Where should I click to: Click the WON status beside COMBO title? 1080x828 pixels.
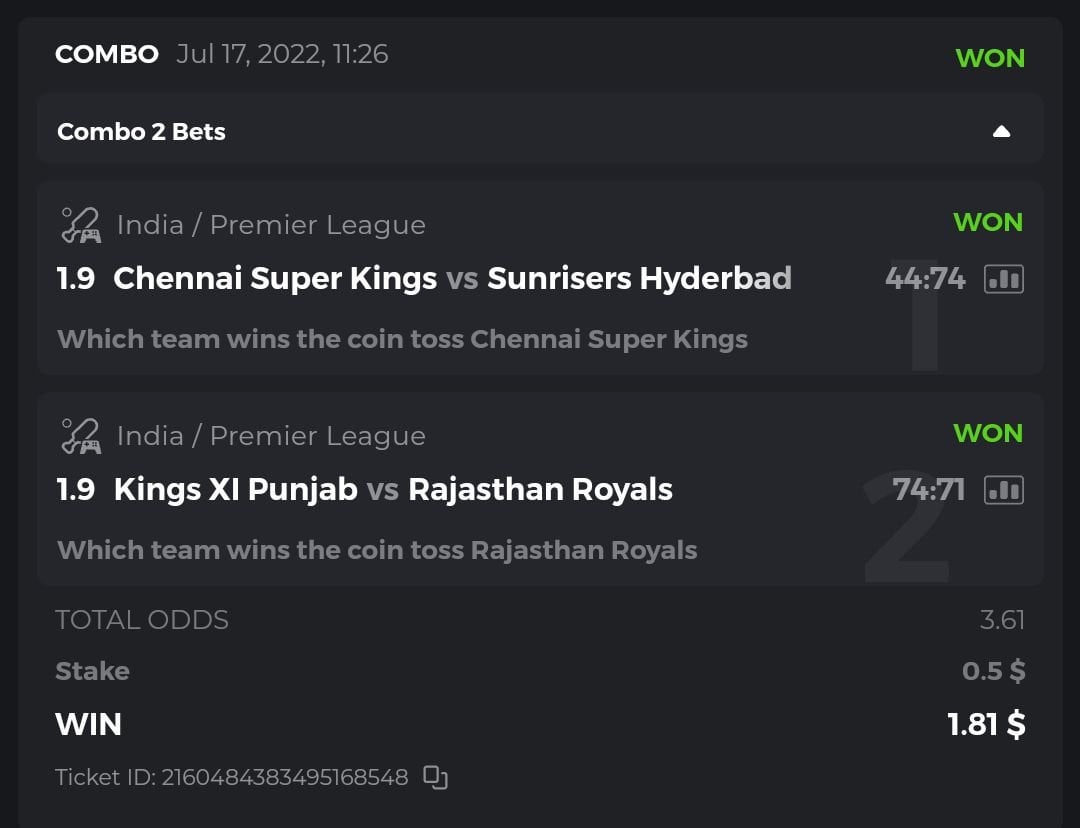coord(990,58)
